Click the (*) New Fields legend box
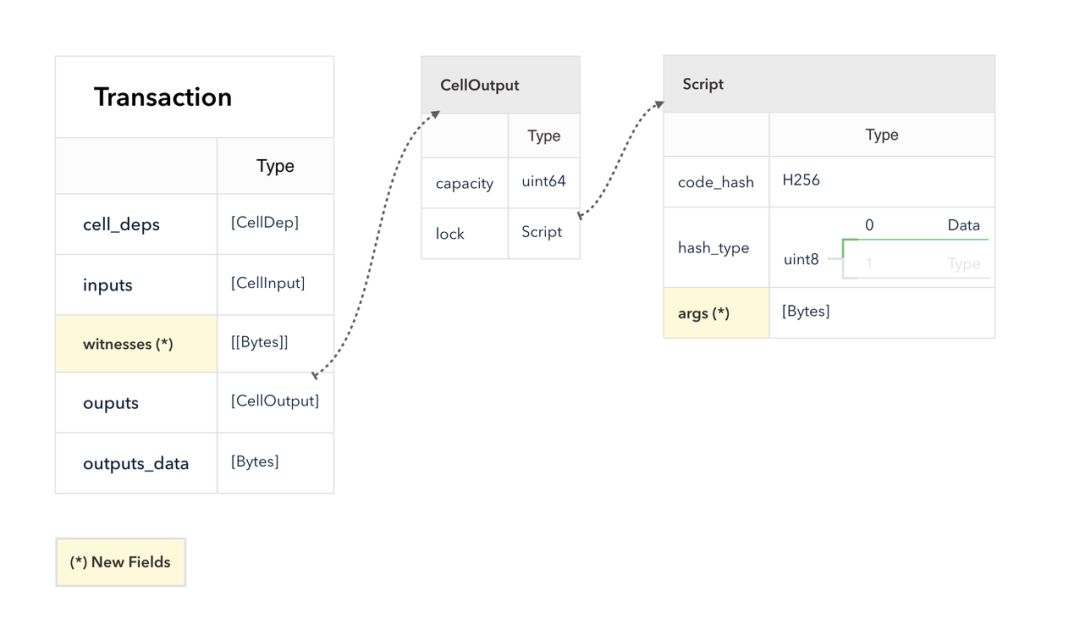The image size is (1080, 641). pyautogui.click(x=121, y=562)
